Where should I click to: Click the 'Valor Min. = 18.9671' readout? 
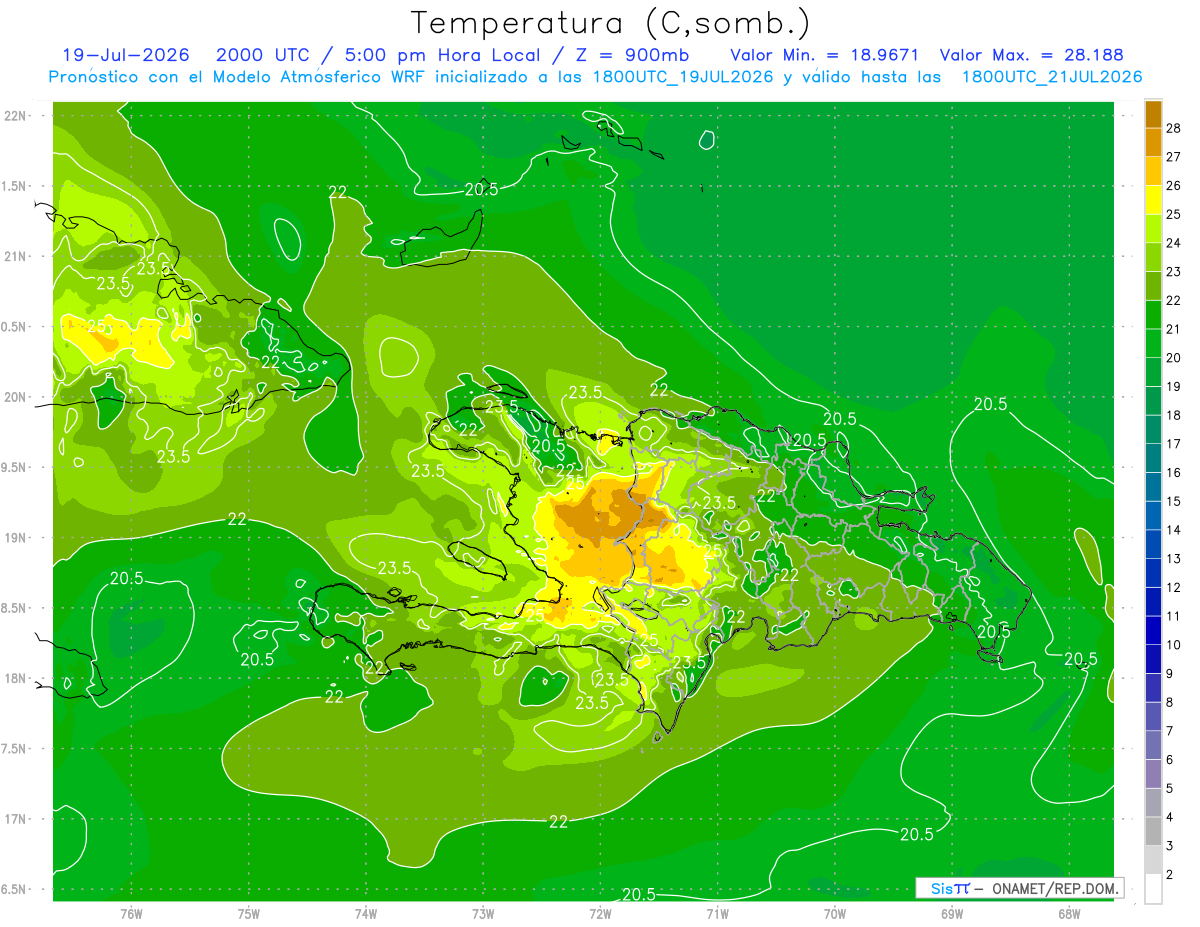(824, 55)
